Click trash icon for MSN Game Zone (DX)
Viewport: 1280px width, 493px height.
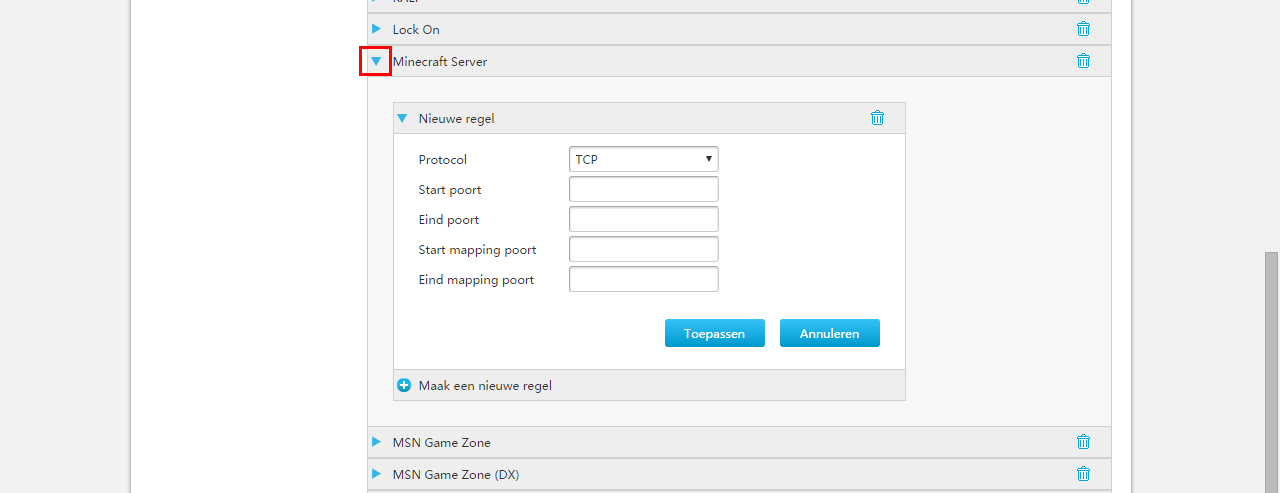tap(1083, 474)
